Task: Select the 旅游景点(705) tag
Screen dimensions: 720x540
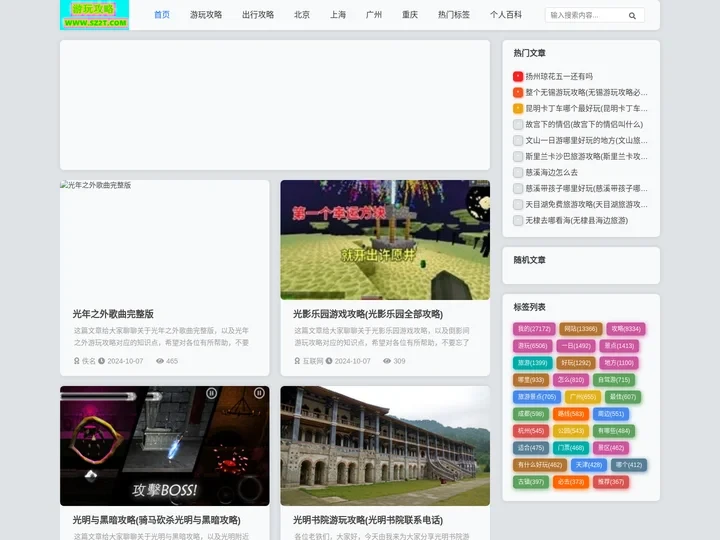Action: 536,397
